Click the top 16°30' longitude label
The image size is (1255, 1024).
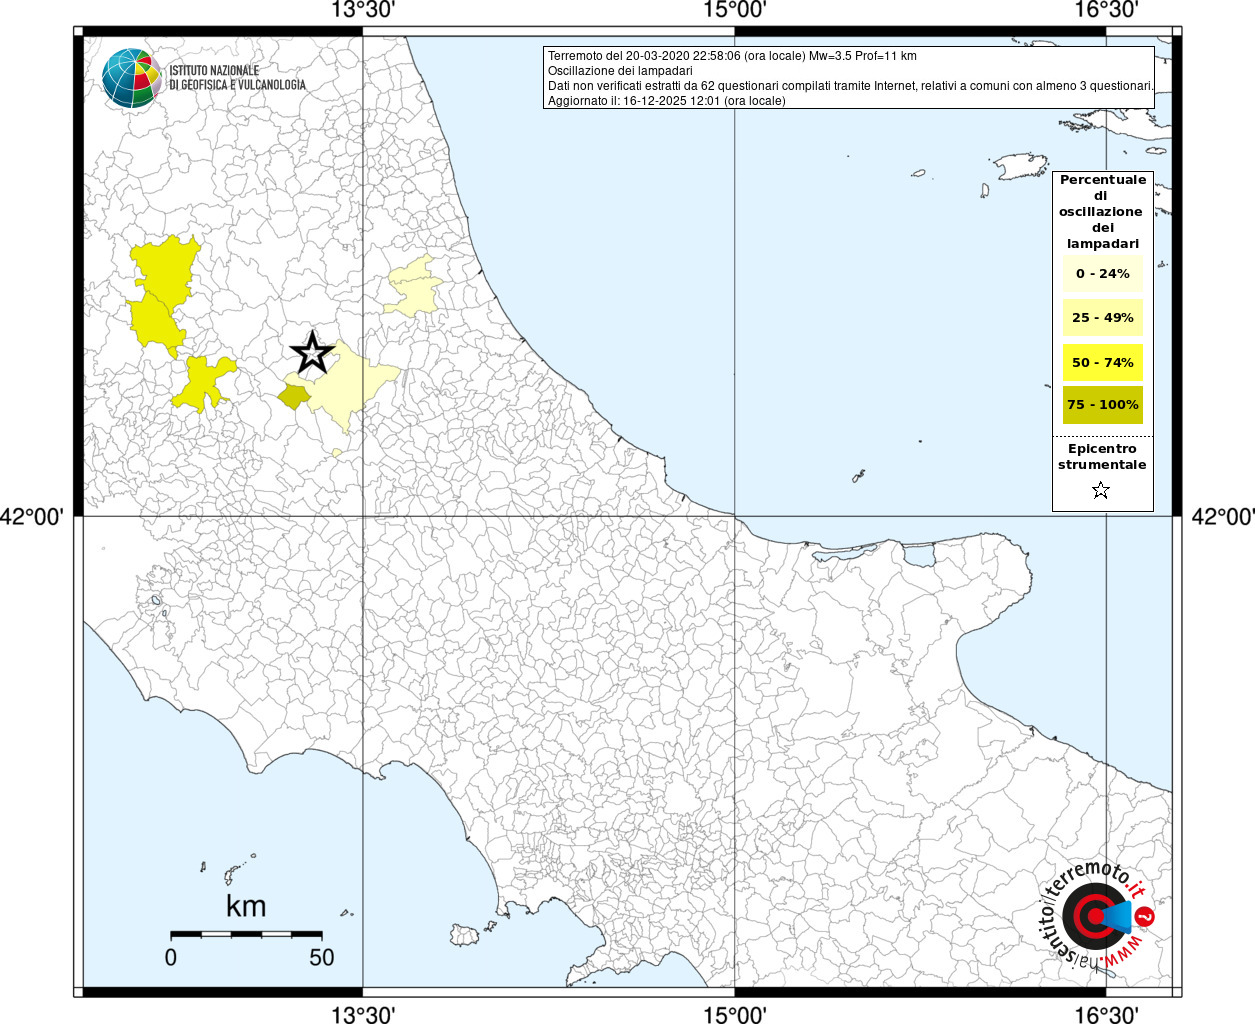(1107, 11)
